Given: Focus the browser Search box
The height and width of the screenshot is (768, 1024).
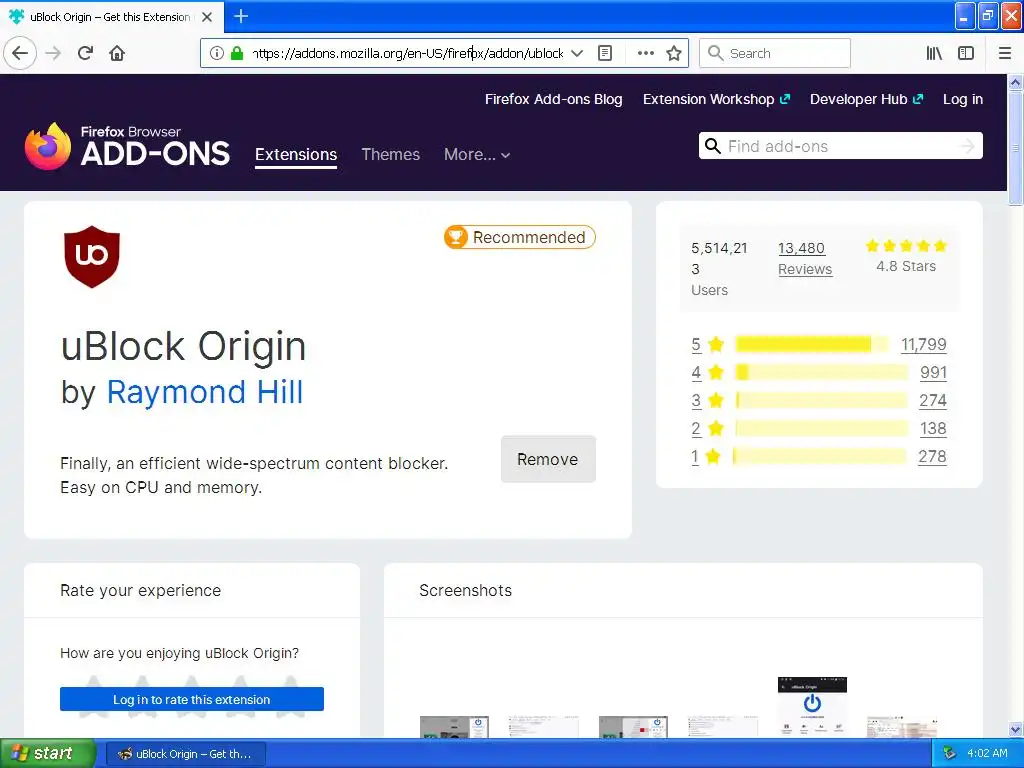Looking at the screenshot, I should pos(775,53).
